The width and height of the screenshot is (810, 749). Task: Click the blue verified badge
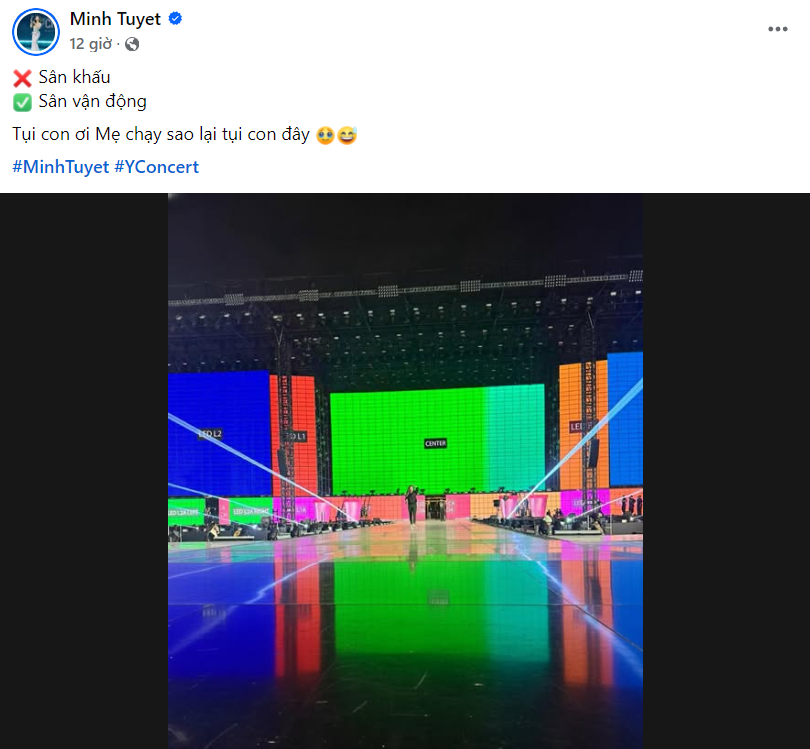[x=174, y=19]
